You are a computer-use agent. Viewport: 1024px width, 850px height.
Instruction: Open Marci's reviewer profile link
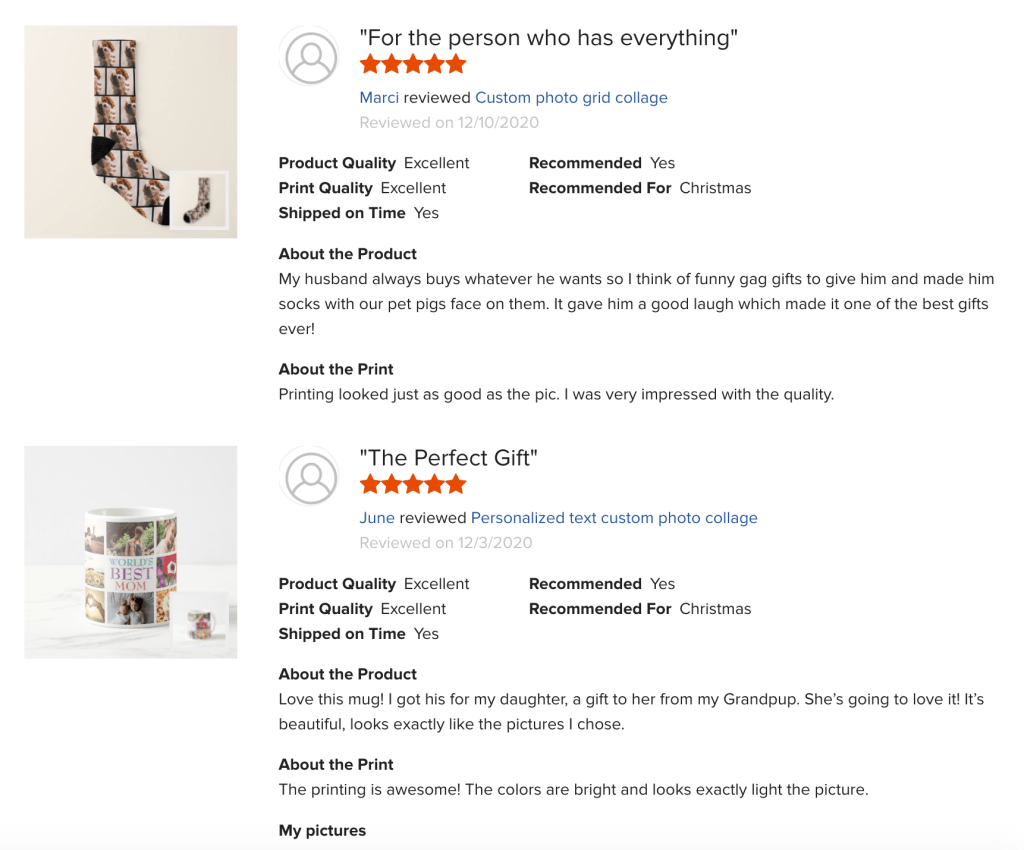pyautogui.click(x=379, y=98)
